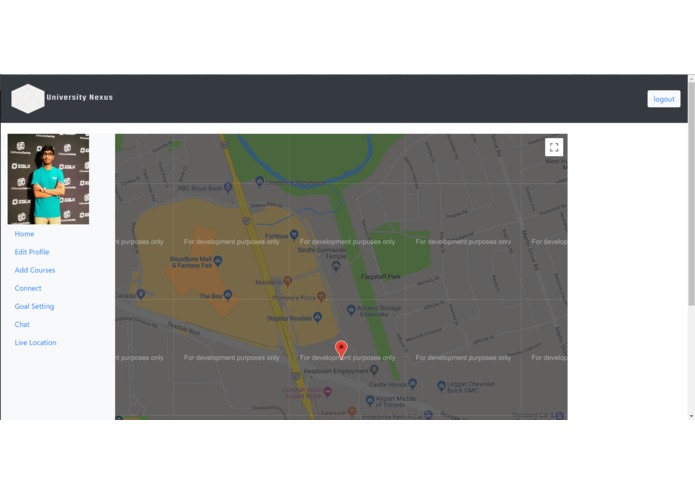Click the University Nexus title text

(80, 97)
